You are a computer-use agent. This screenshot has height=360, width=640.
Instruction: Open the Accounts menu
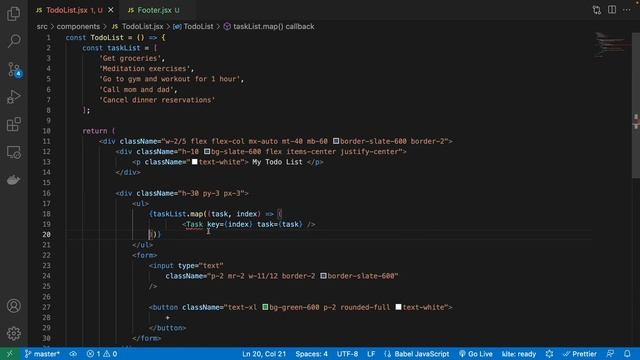[x=13, y=306]
